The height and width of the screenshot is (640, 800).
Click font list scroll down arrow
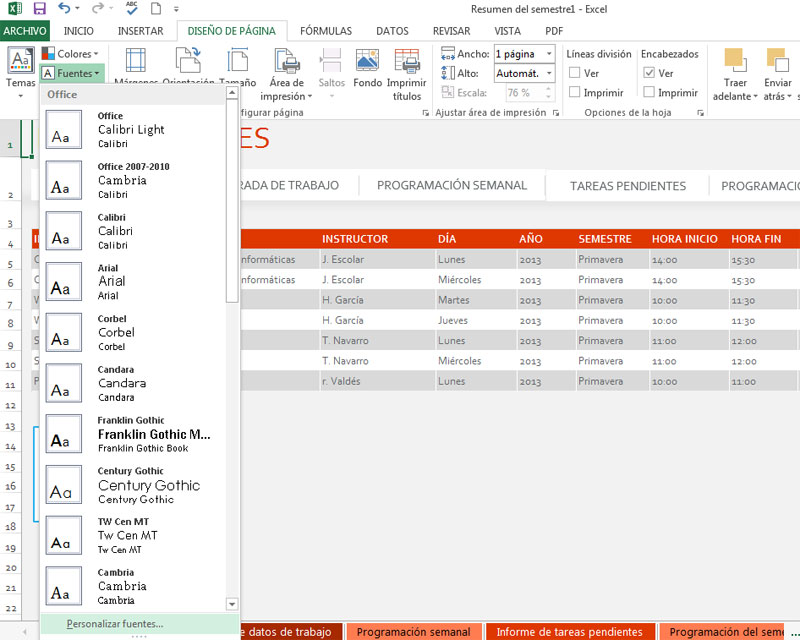232,604
